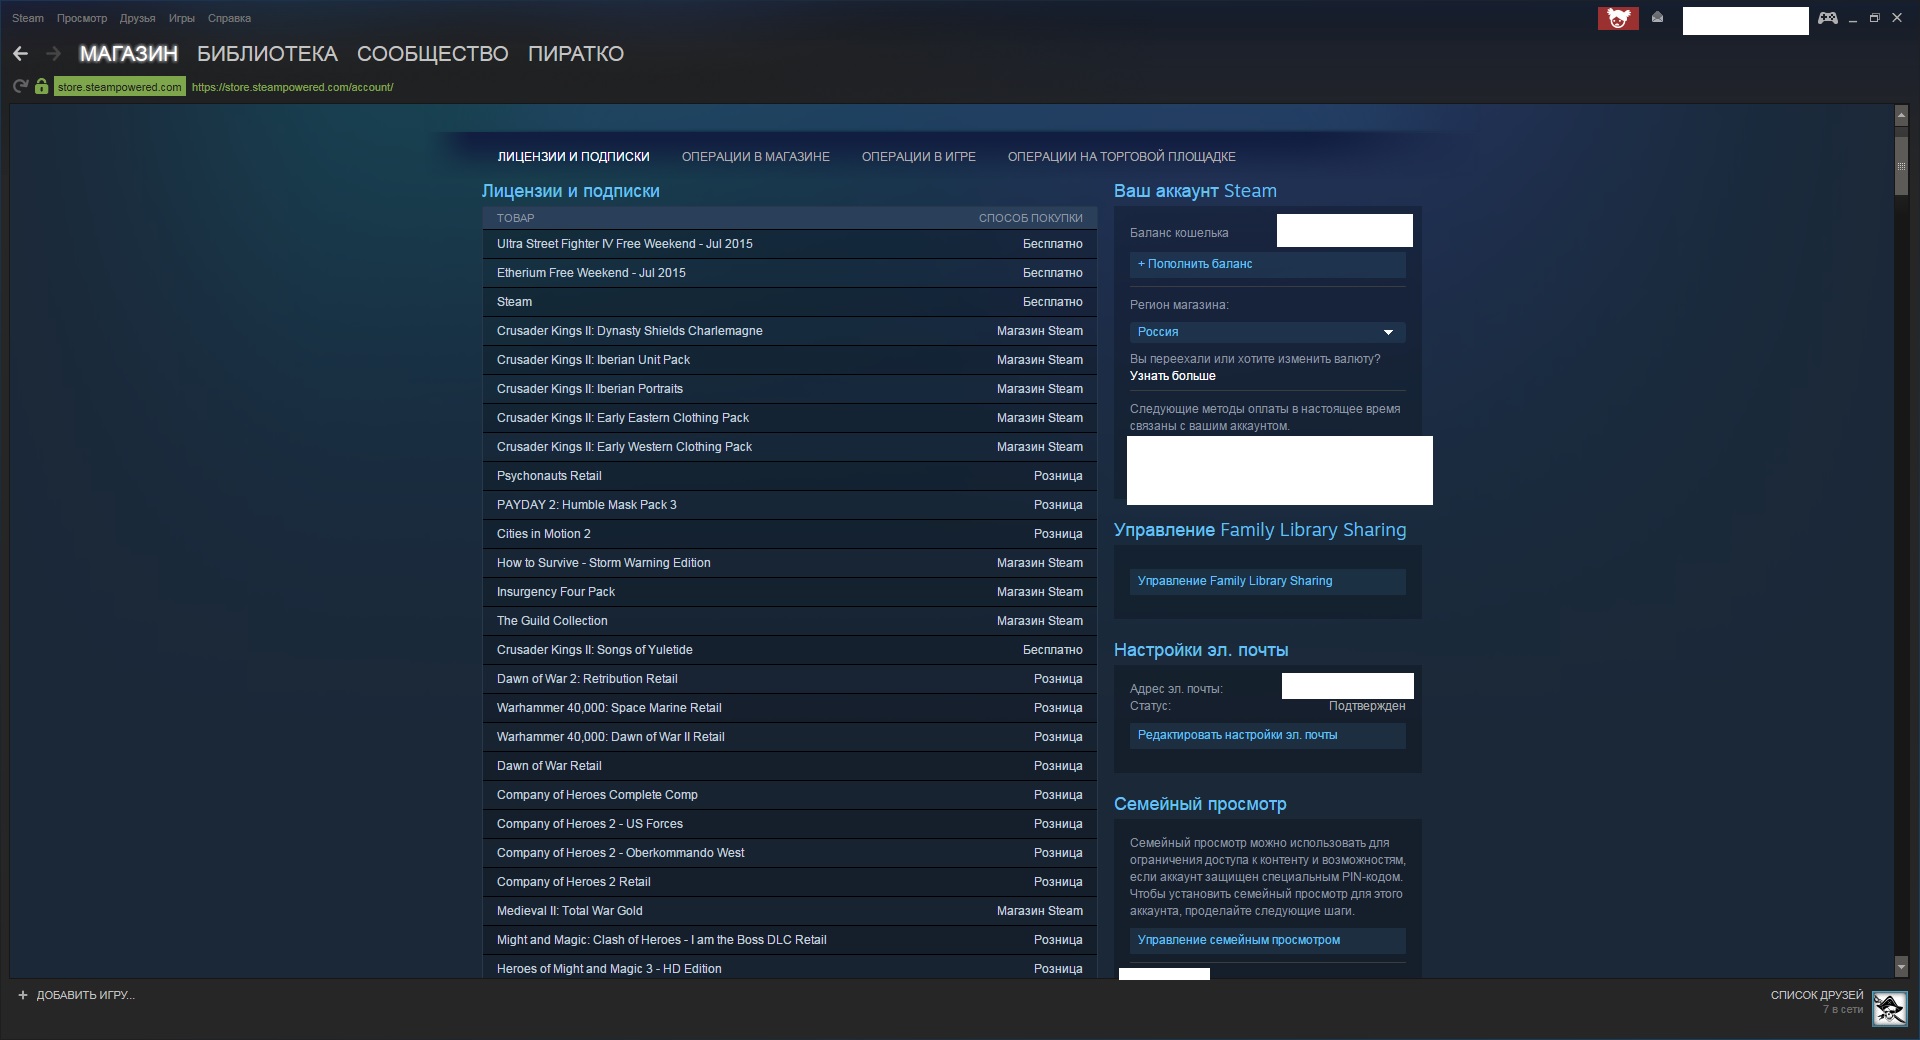Click the plus icon to add a game
This screenshot has width=1920, height=1040.
point(23,995)
